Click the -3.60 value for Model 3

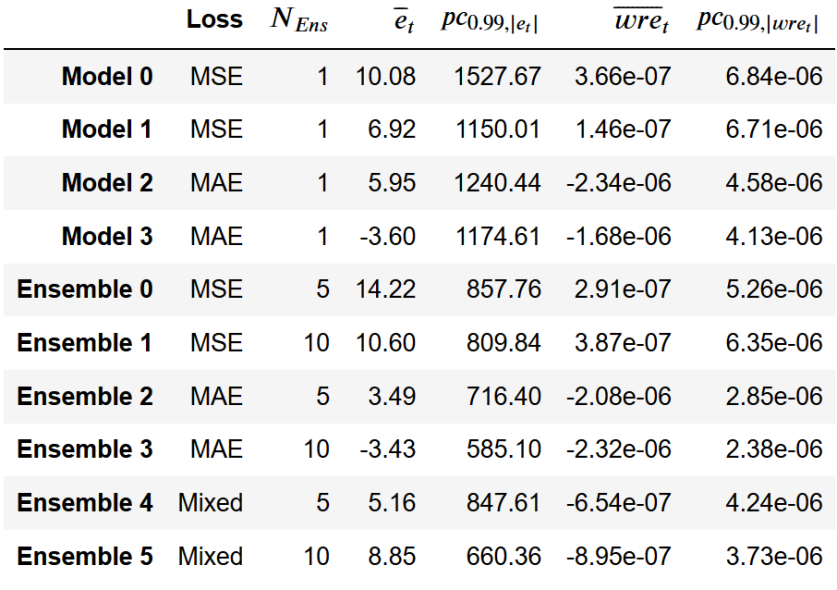[x=388, y=236]
